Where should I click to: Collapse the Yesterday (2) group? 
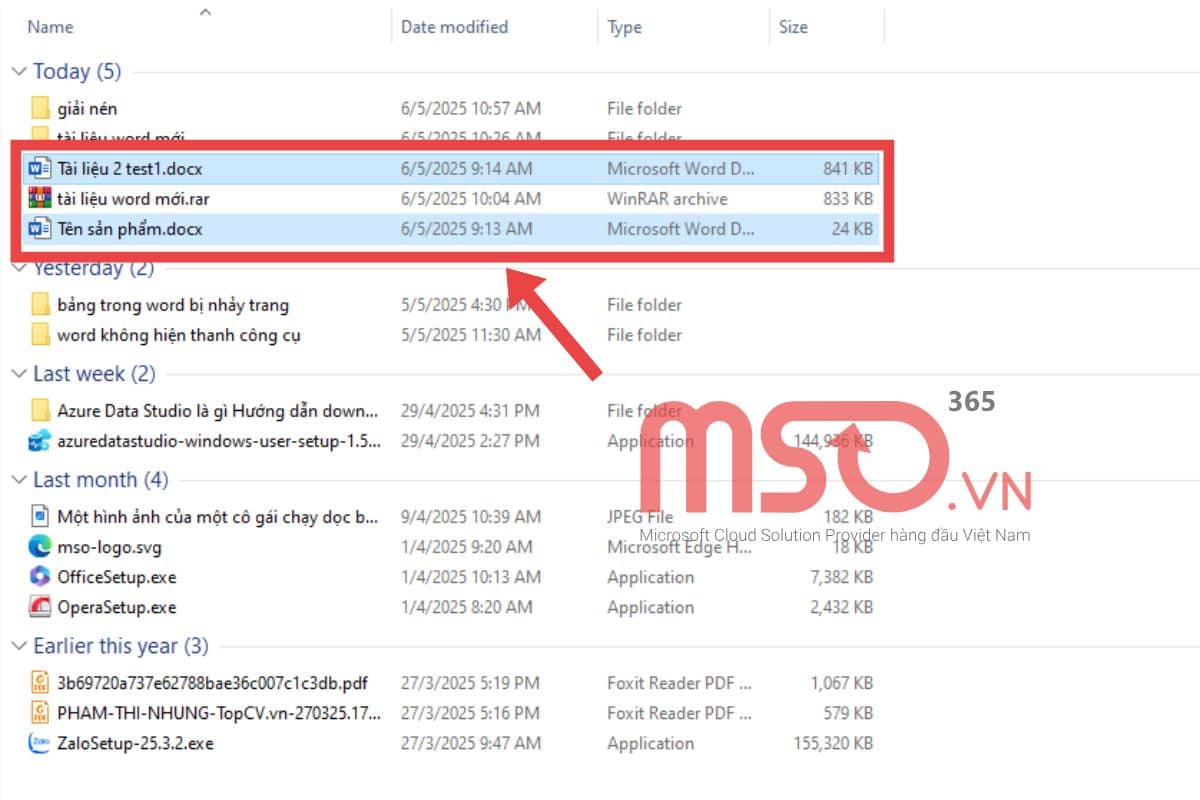coord(18,268)
